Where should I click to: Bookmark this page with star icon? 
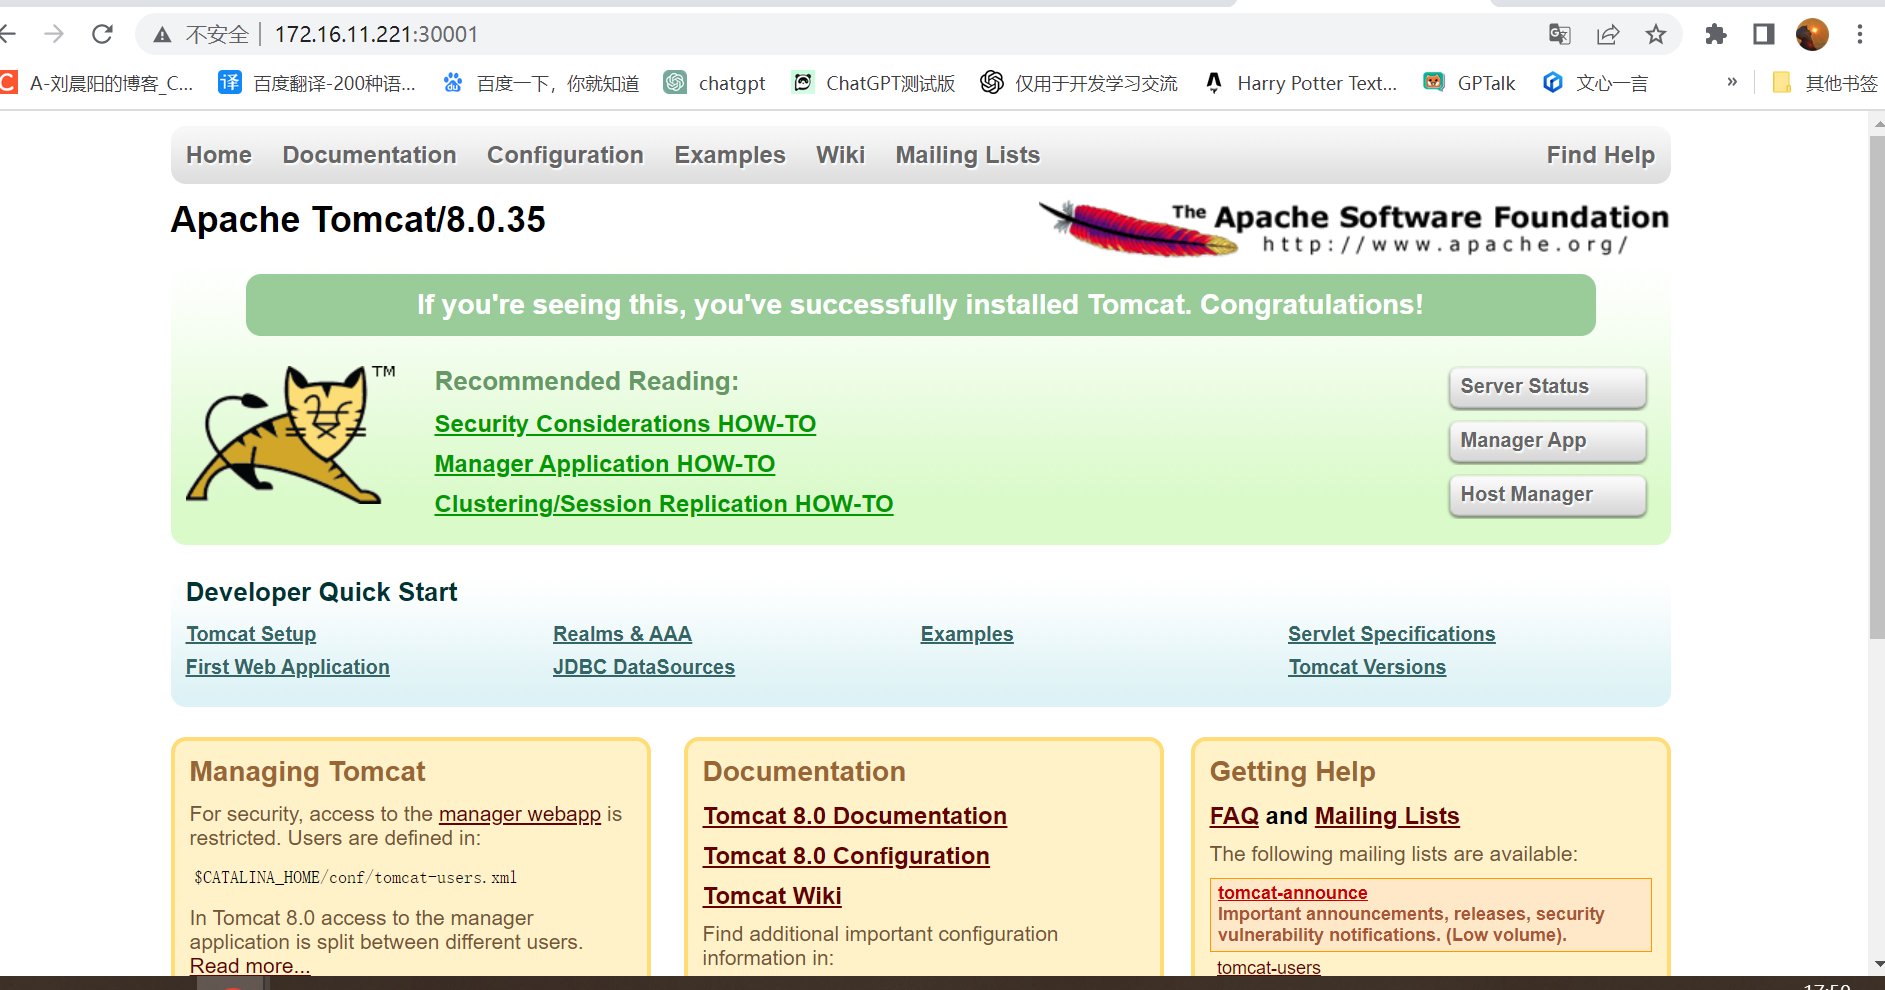pyautogui.click(x=1656, y=35)
